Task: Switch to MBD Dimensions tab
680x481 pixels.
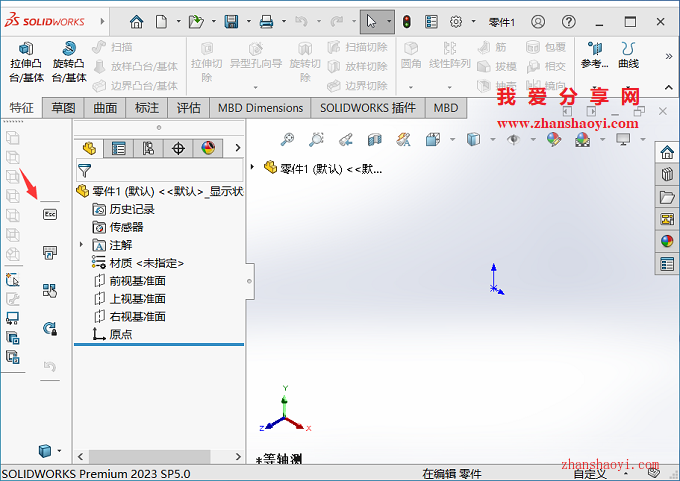Action: [x=260, y=108]
